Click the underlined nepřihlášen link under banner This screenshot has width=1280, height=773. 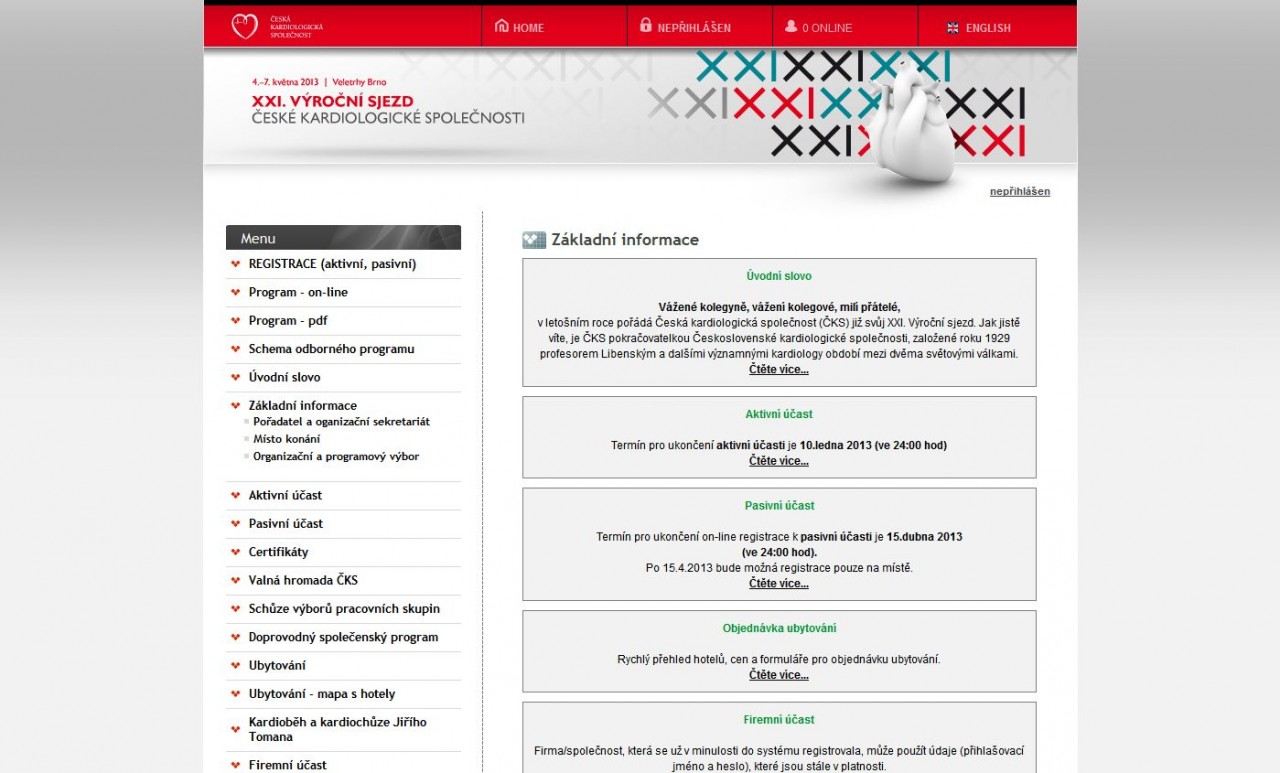coord(1020,191)
